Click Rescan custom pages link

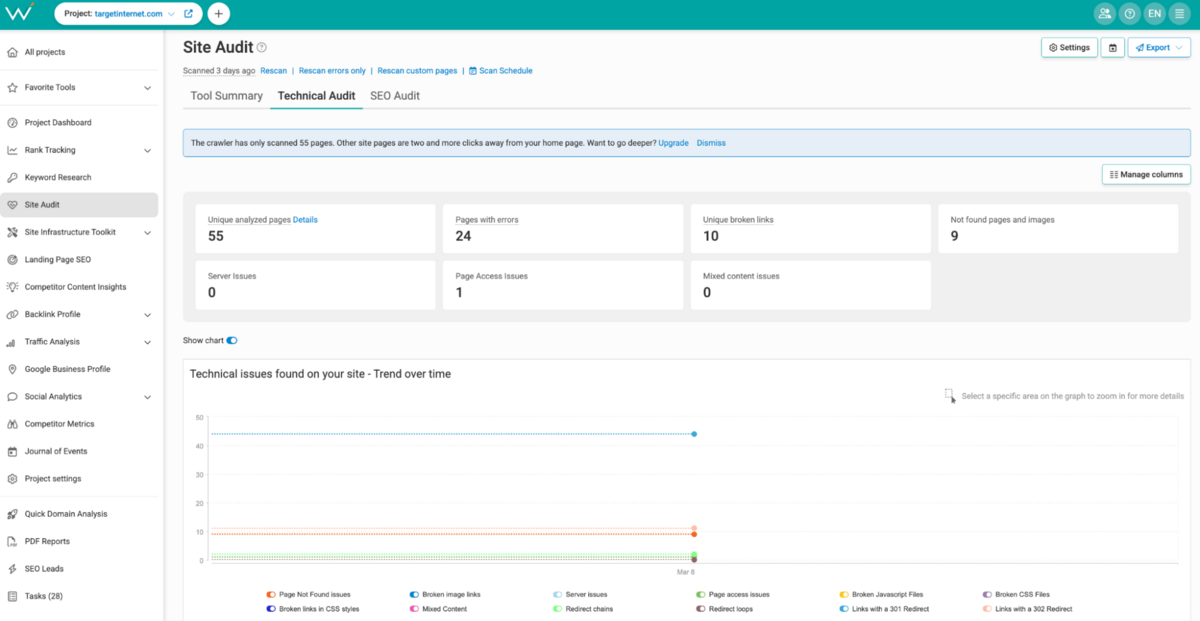click(x=417, y=71)
